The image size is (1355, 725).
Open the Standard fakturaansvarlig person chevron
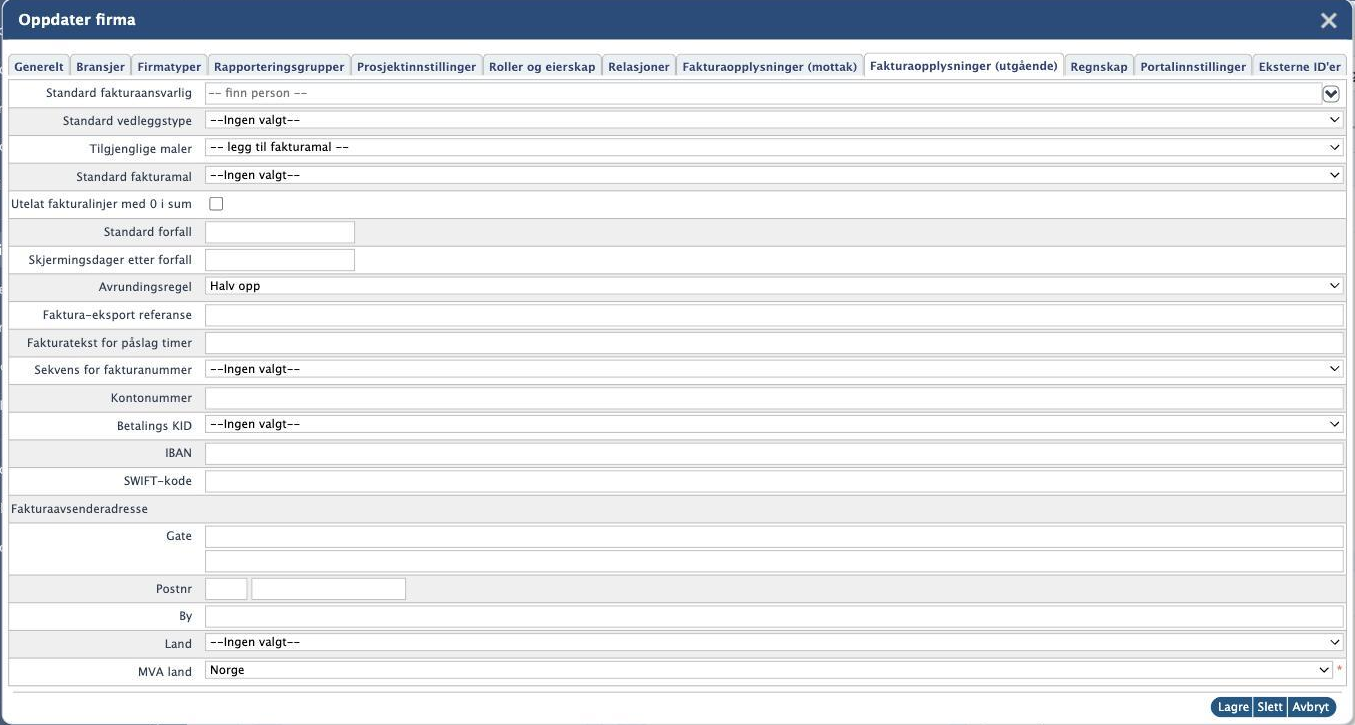click(x=1330, y=93)
